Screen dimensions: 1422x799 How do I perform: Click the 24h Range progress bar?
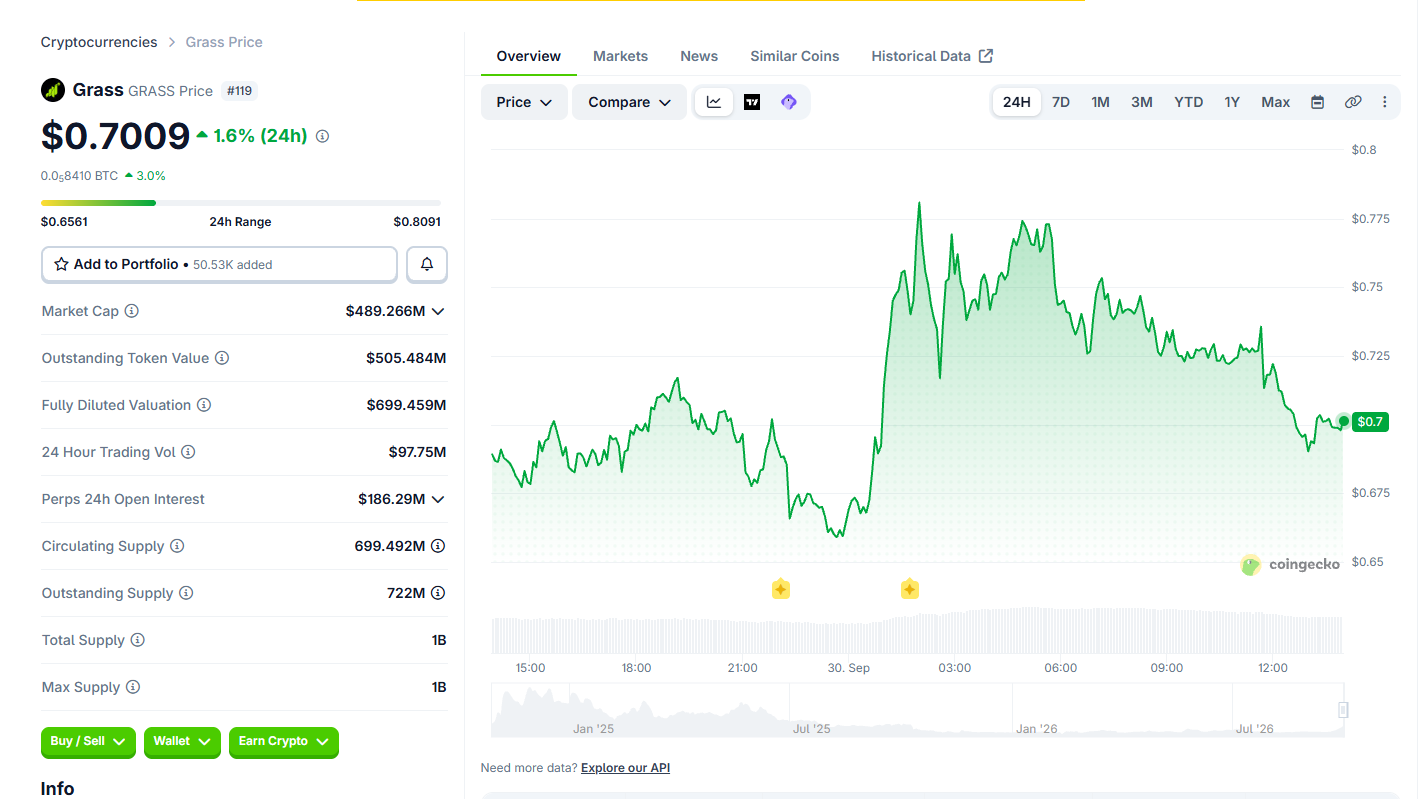(241, 203)
